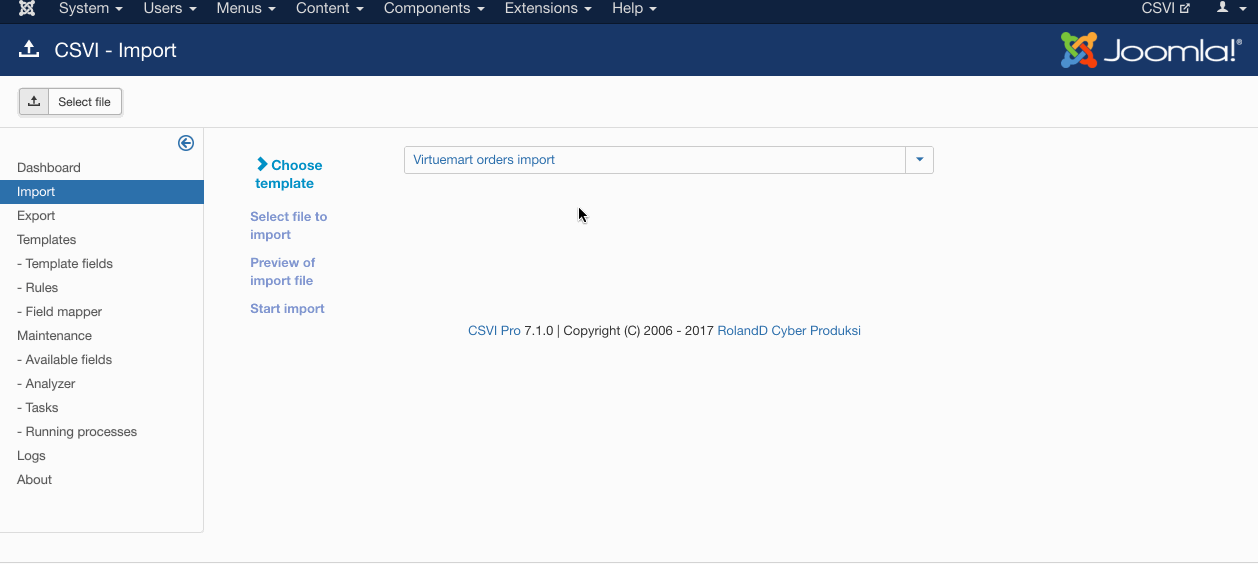The image size is (1258, 564).
Task: Open Analyzer in the sidebar
Action: pyautogui.click(x=46, y=384)
